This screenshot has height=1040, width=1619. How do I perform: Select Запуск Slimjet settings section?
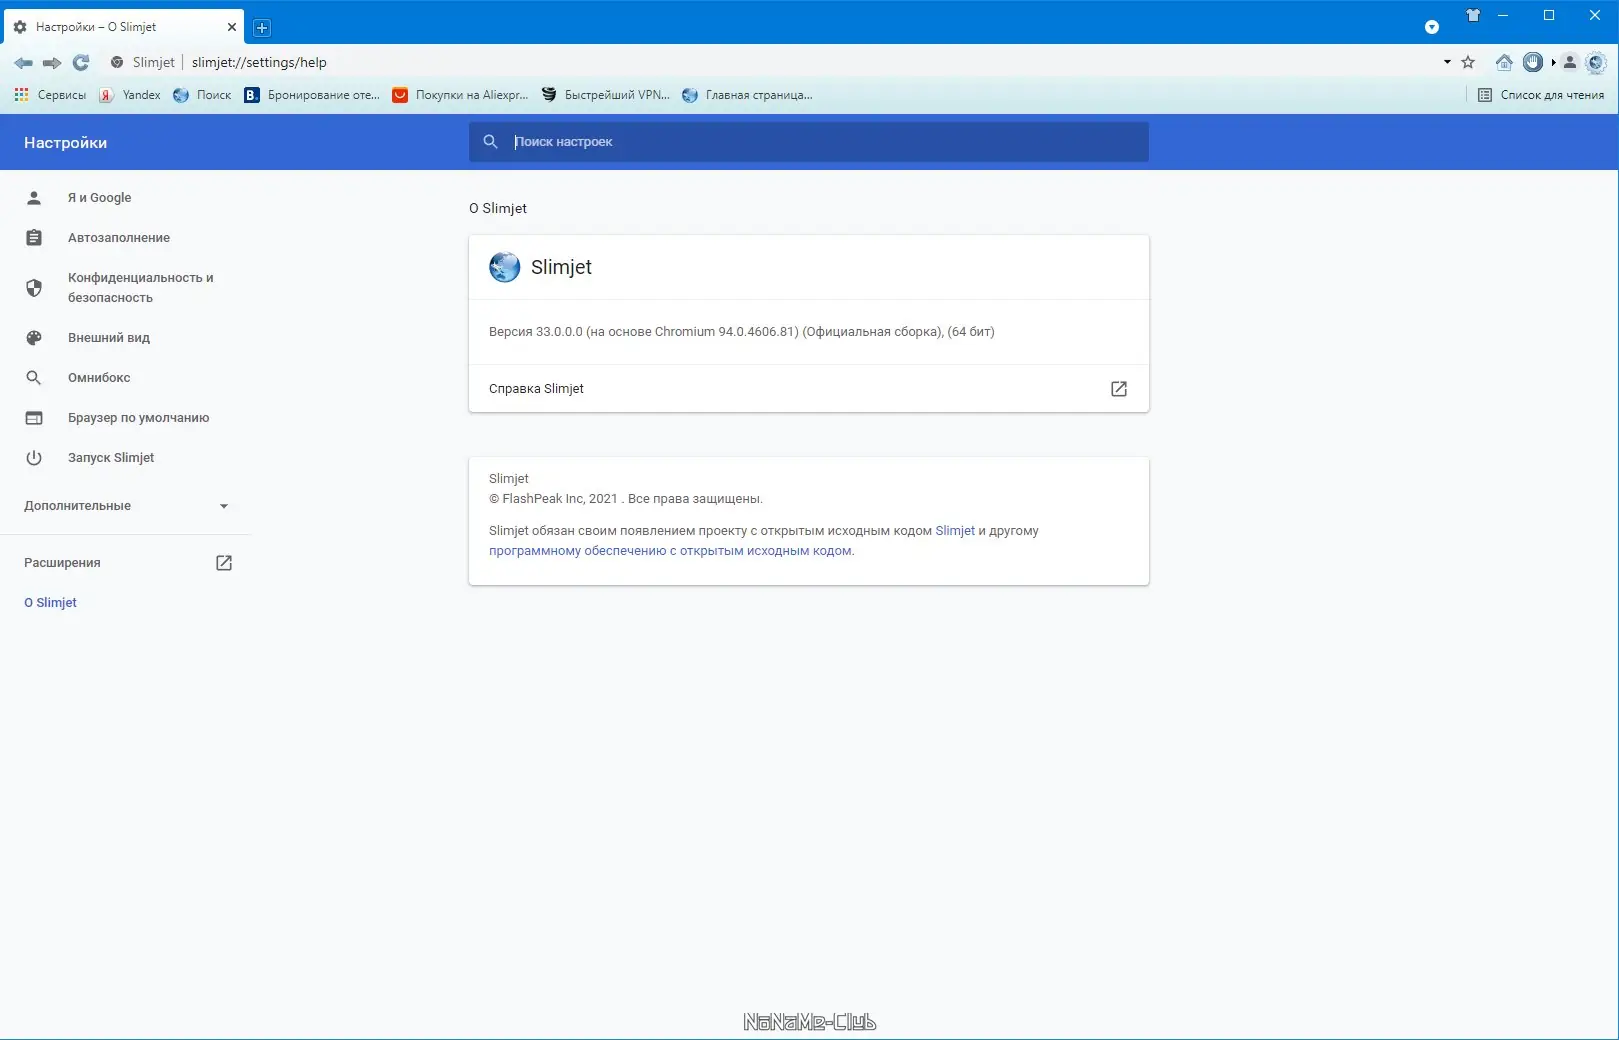pyautogui.click(x=110, y=457)
